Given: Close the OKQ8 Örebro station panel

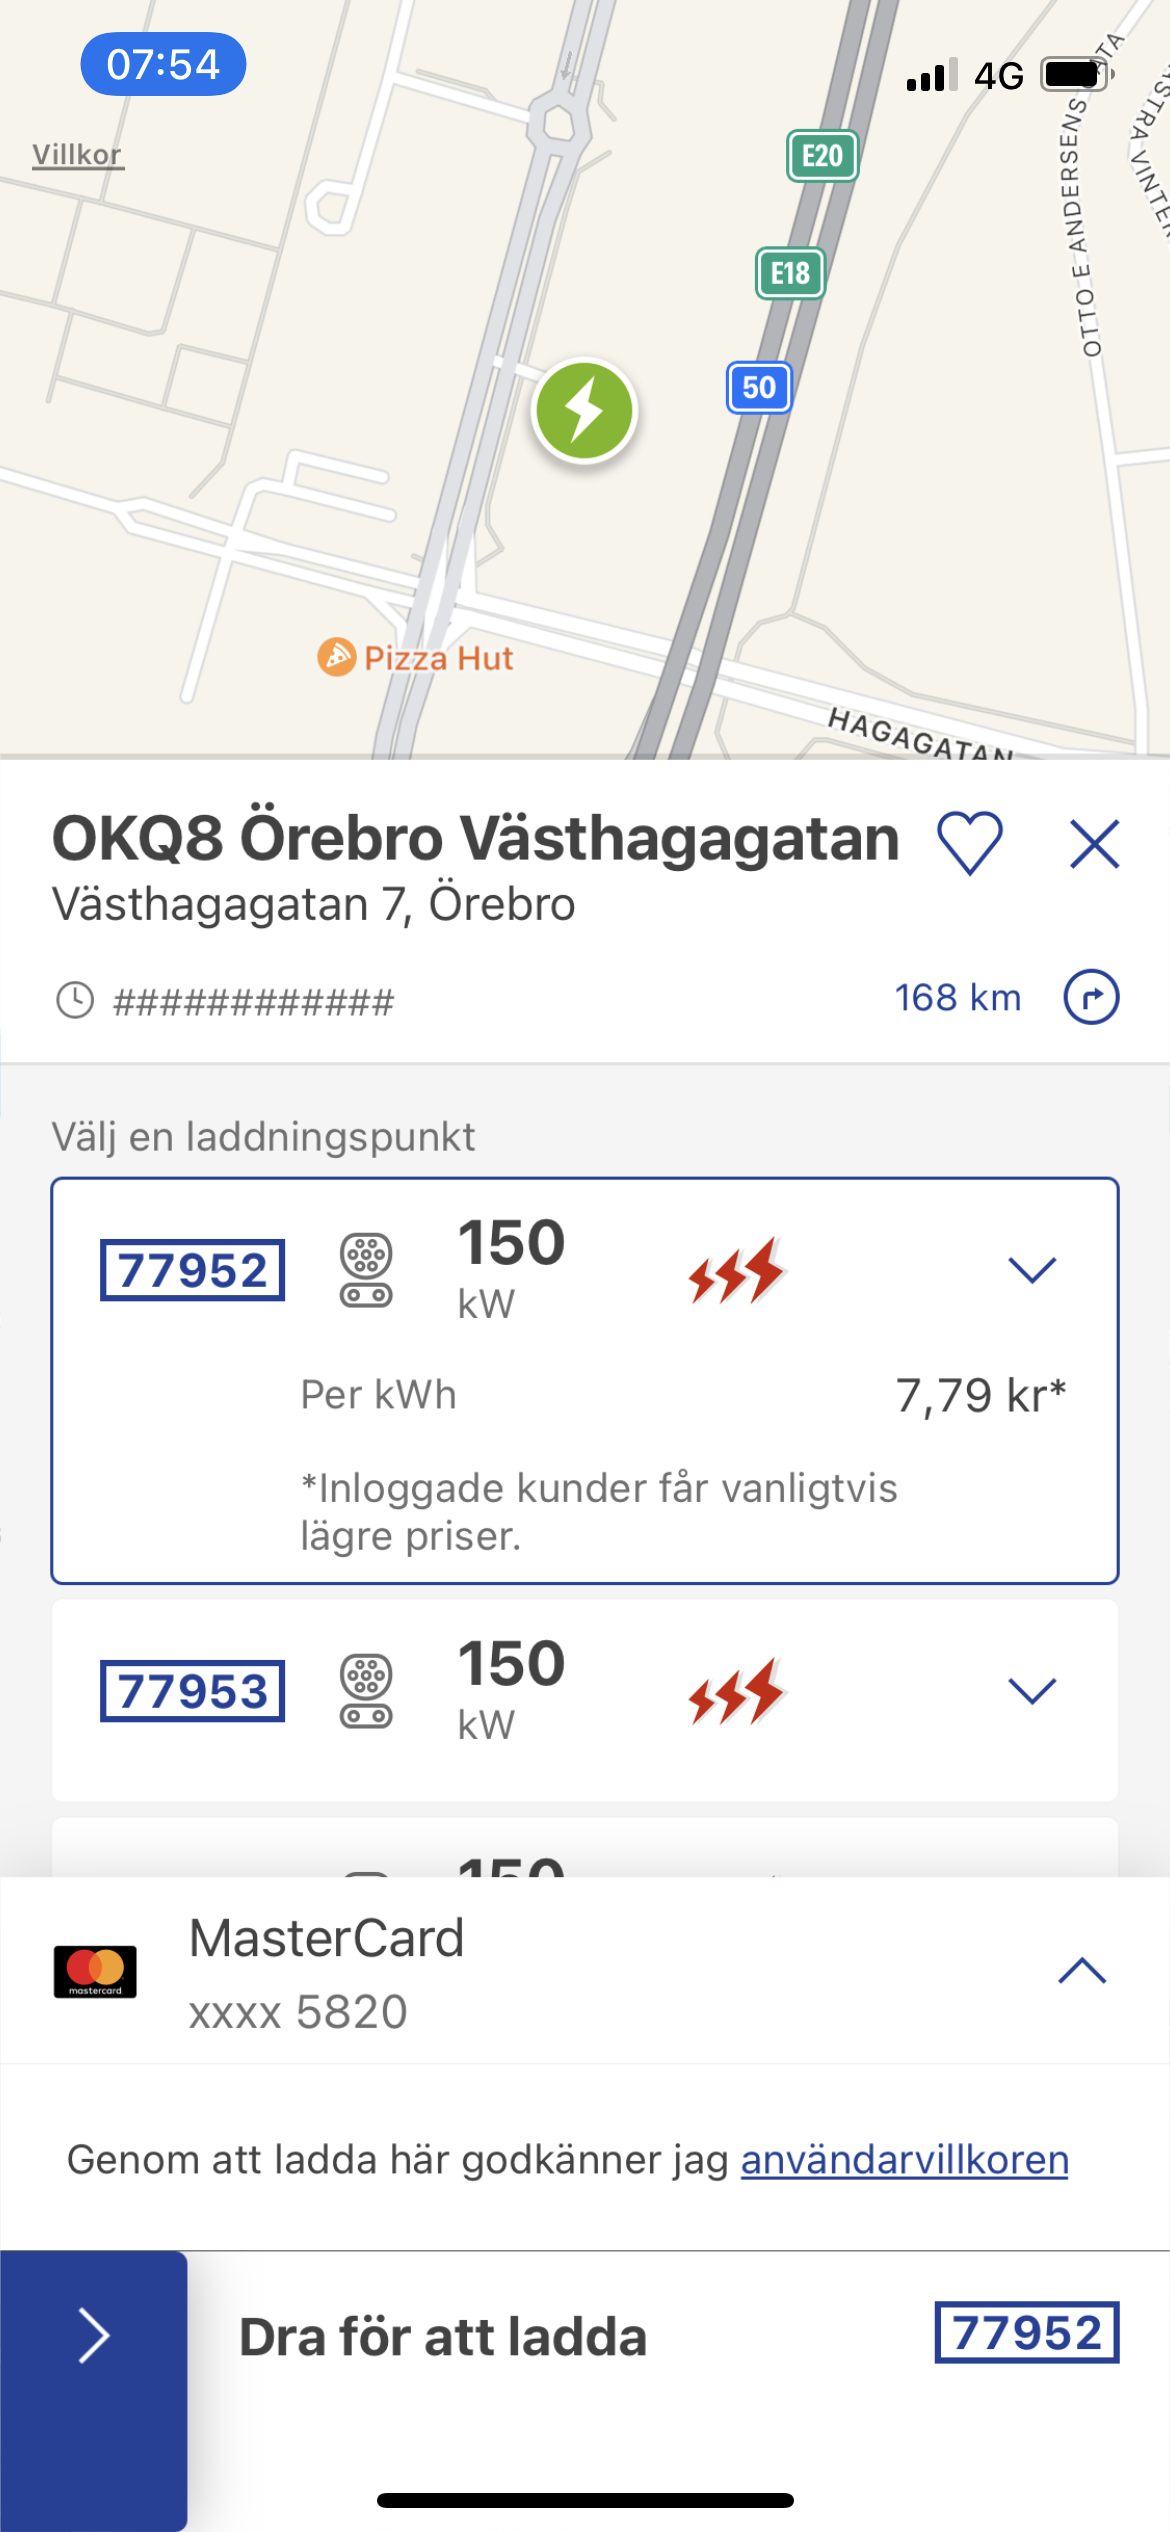Looking at the screenshot, I should click(1094, 844).
